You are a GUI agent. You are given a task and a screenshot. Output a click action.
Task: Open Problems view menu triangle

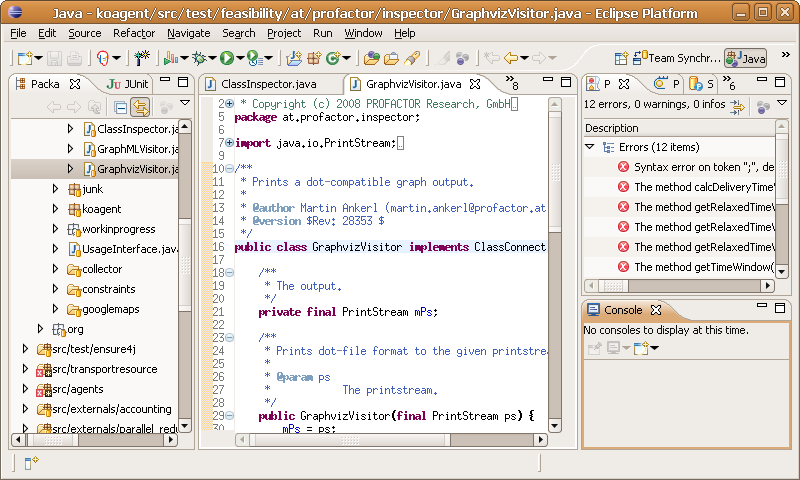tap(782, 103)
